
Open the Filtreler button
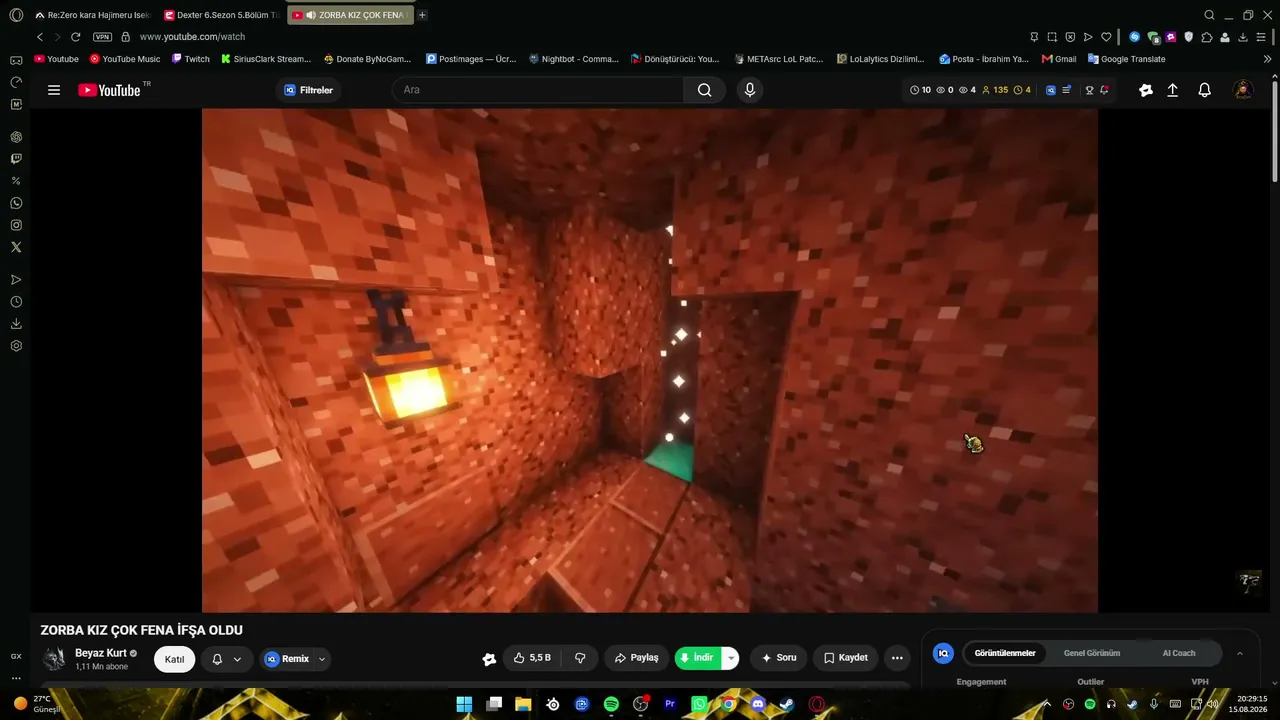coord(308,90)
